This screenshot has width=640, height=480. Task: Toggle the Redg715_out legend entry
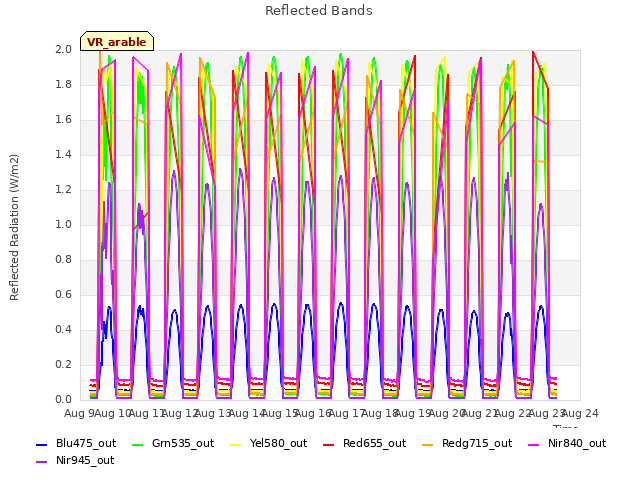467,443
